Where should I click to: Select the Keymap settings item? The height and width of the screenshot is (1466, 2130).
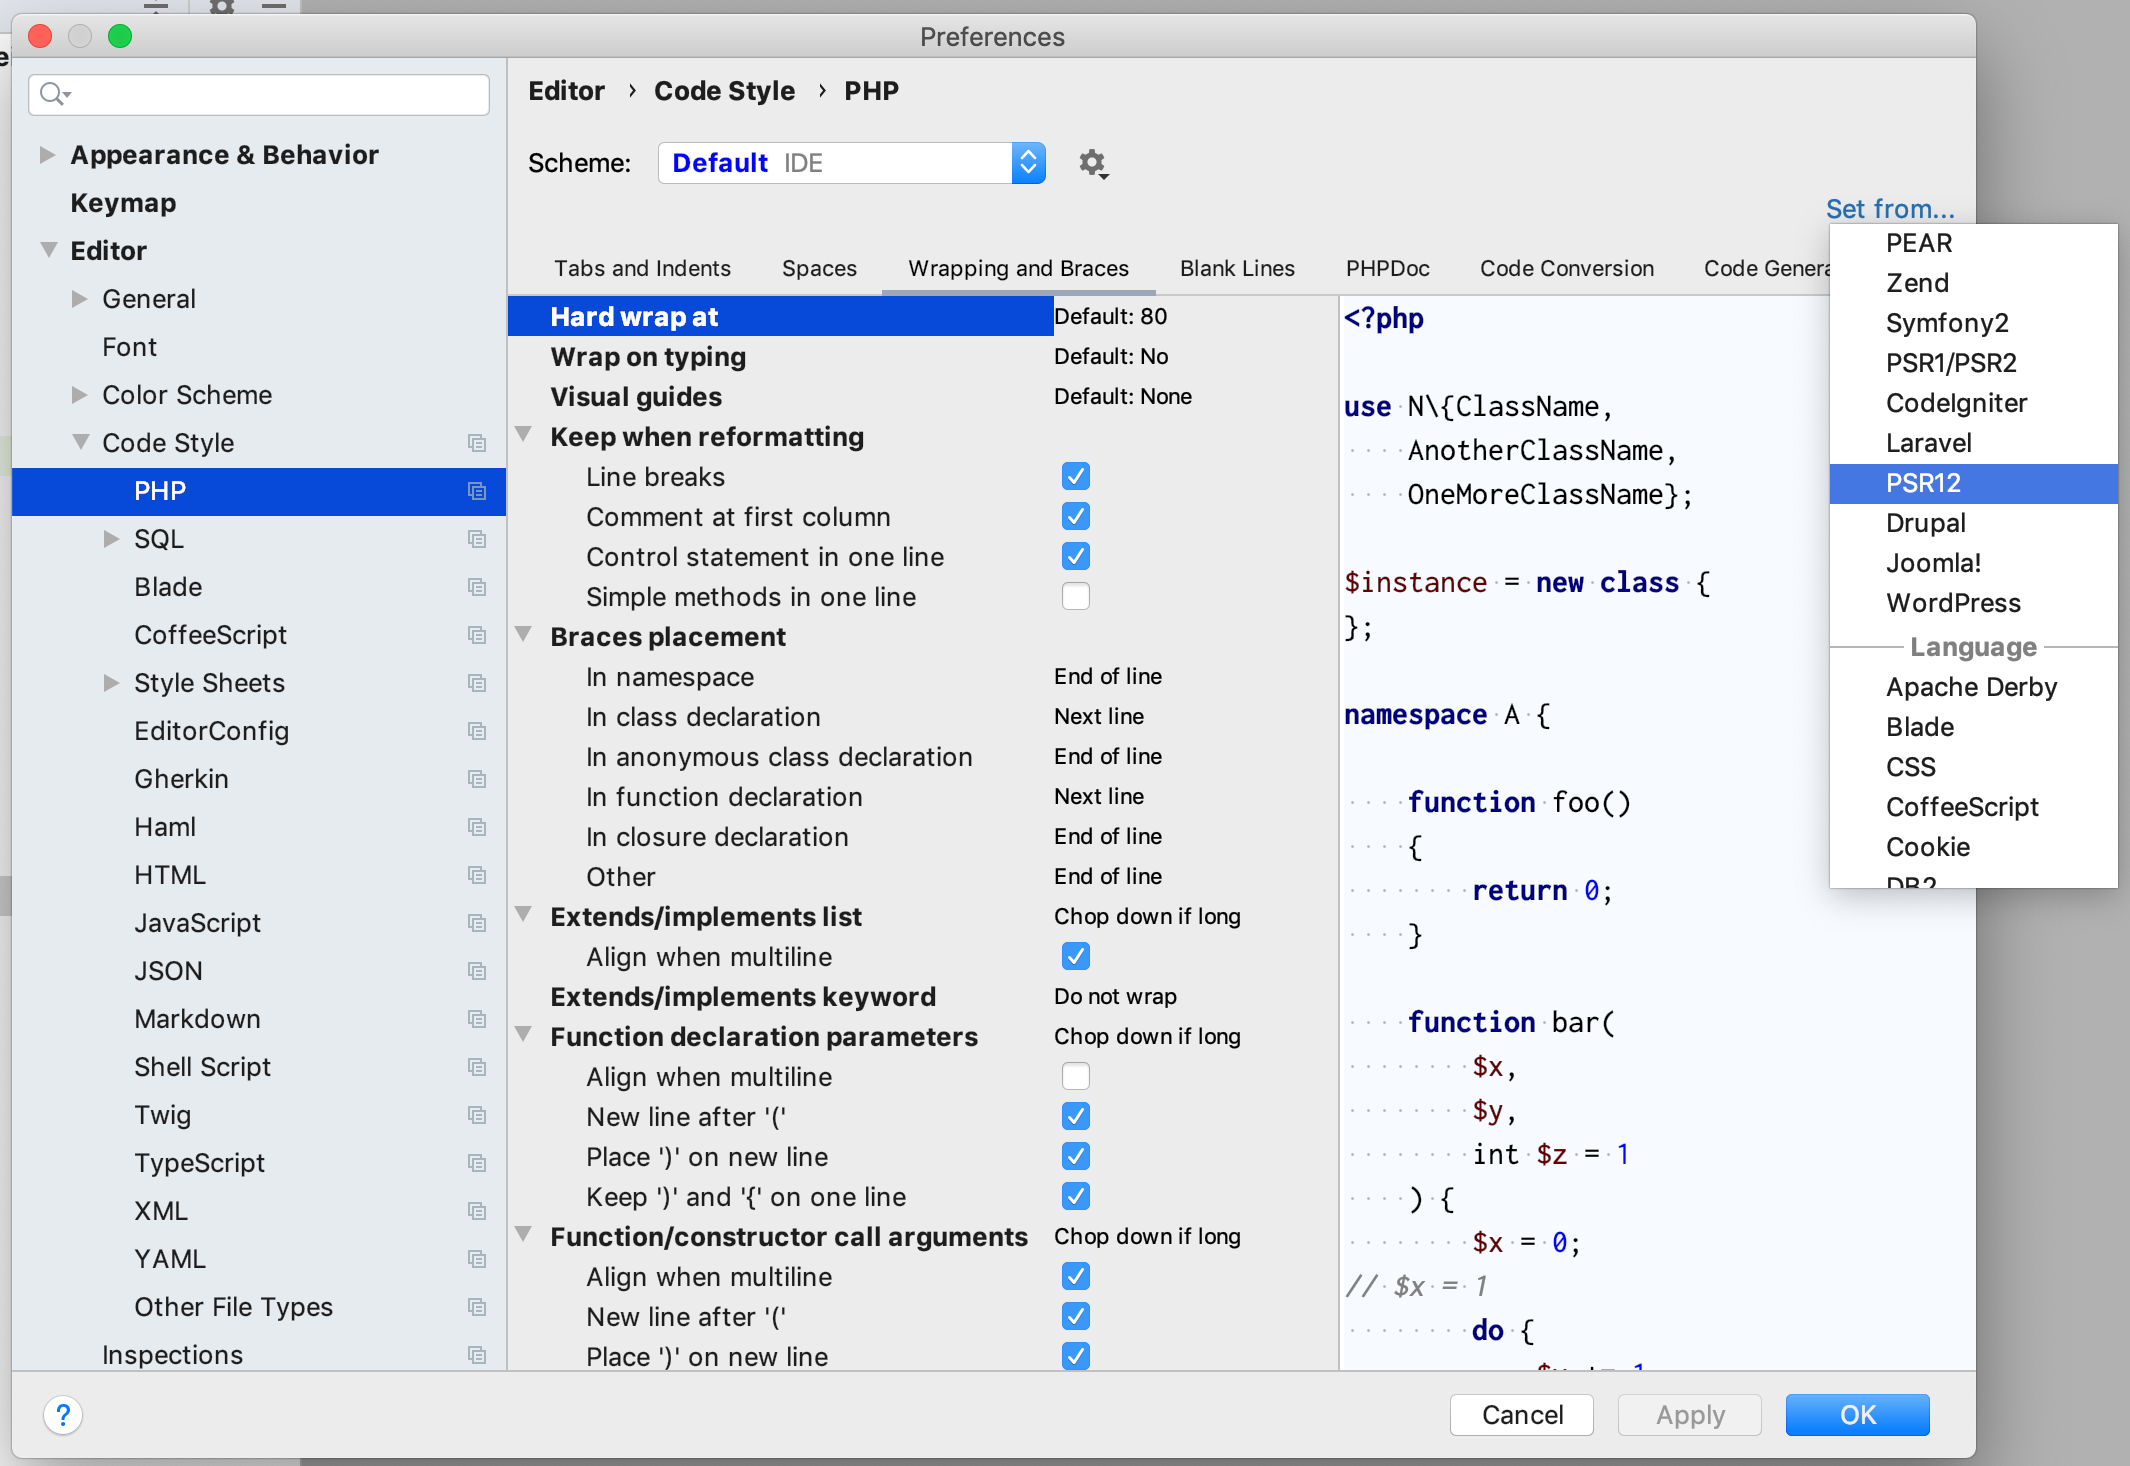[x=123, y=203]
